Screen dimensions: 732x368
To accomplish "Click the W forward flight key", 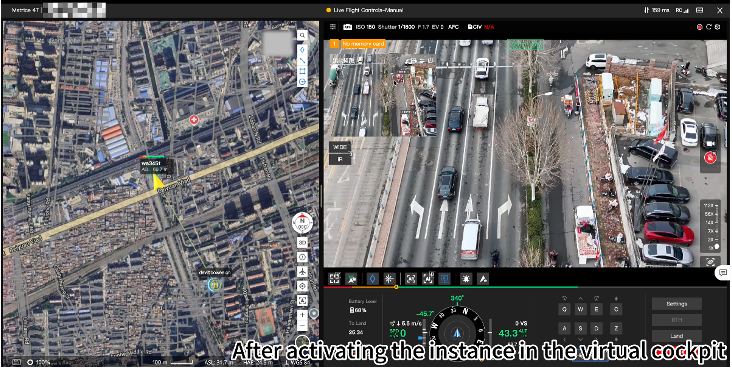I will coord(580,309).
